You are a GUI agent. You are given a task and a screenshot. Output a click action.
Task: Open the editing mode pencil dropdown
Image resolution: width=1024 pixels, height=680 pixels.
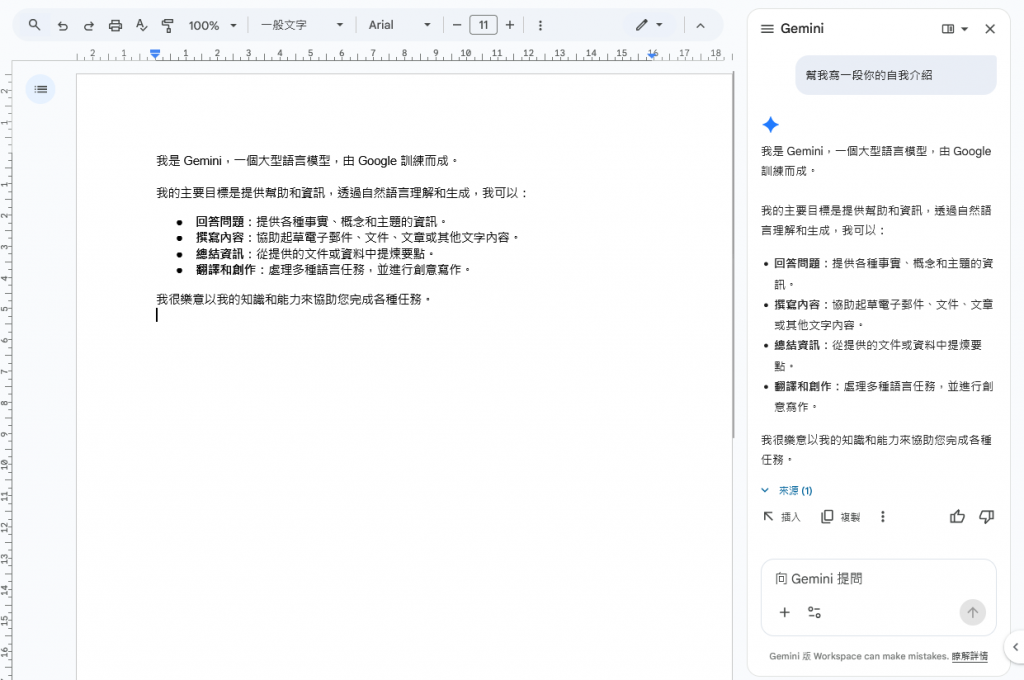[x=650, y=25]
